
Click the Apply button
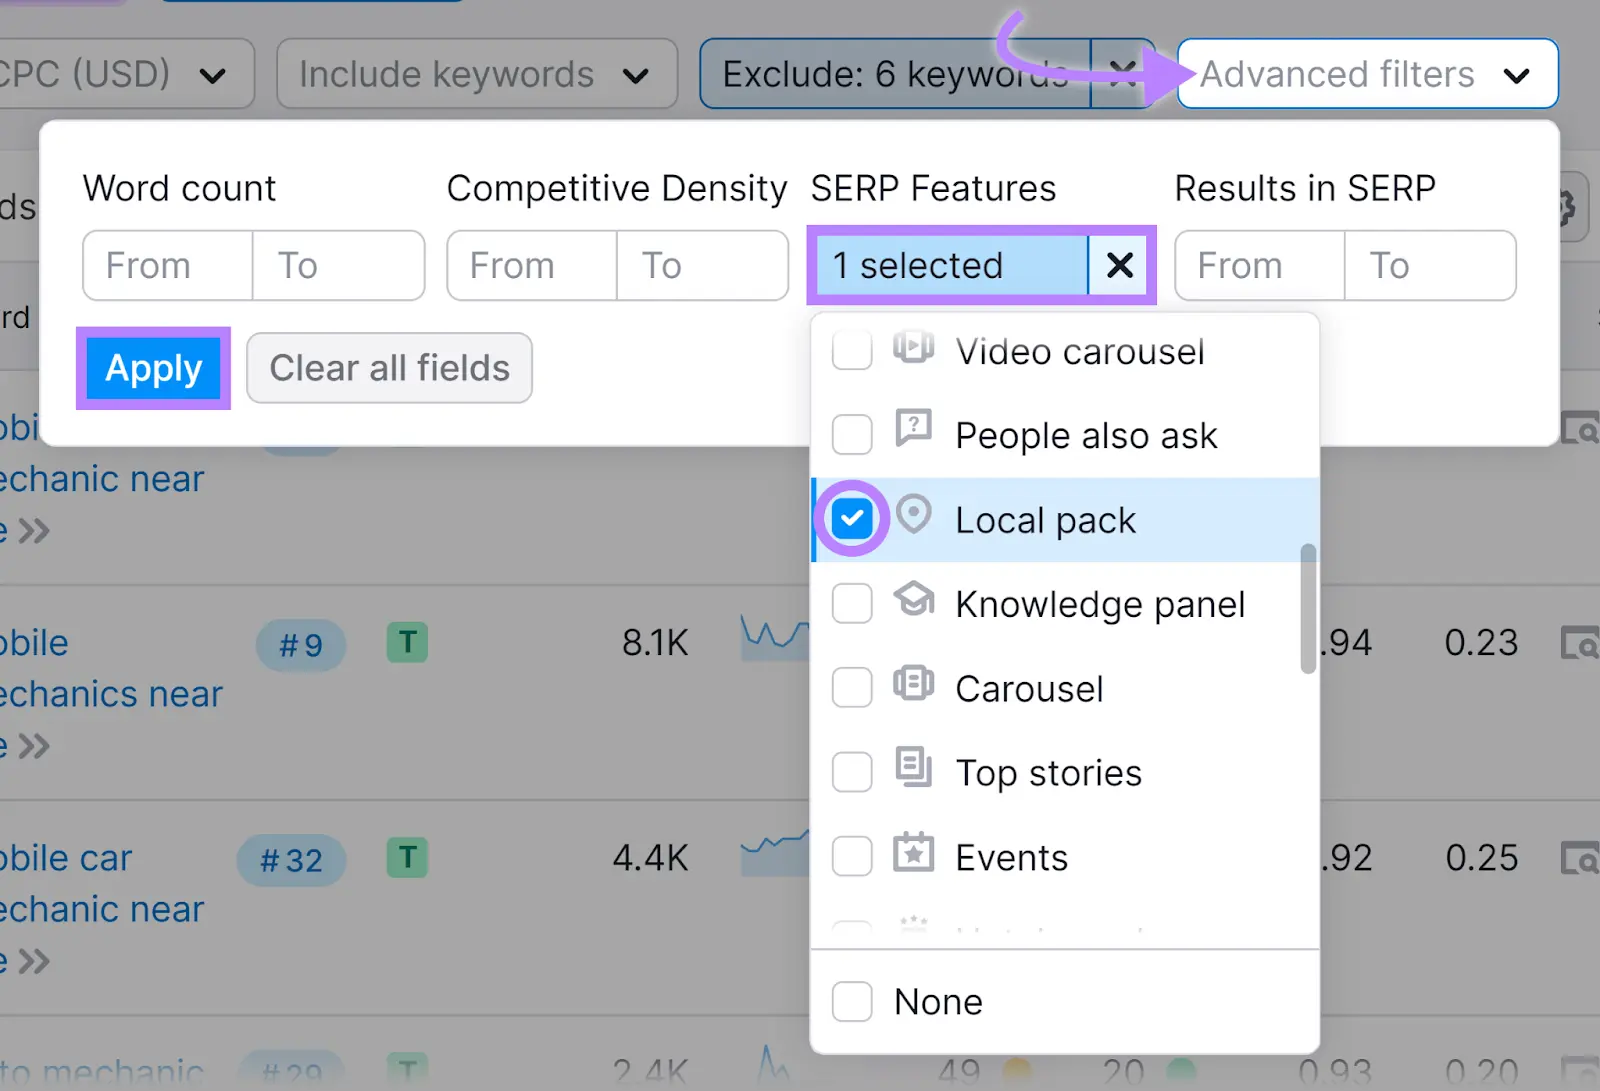pyautogui.click(x=152, y=368)
